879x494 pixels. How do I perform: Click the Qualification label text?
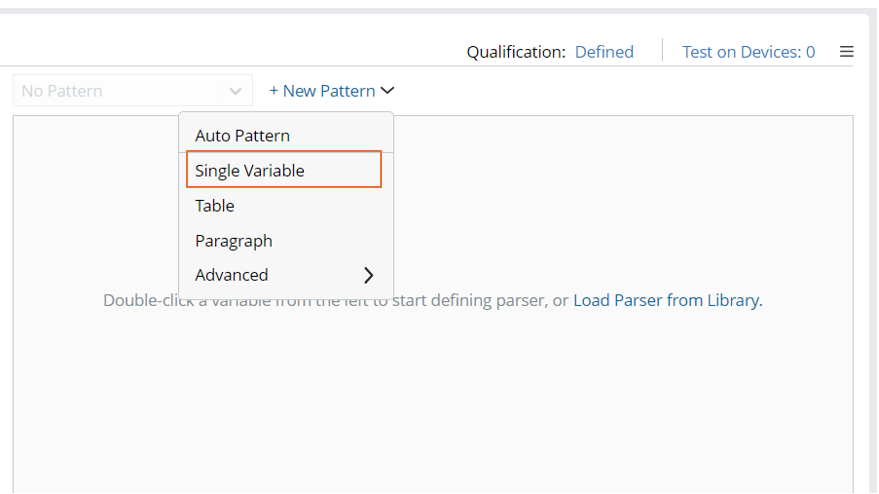click(516, 52)
